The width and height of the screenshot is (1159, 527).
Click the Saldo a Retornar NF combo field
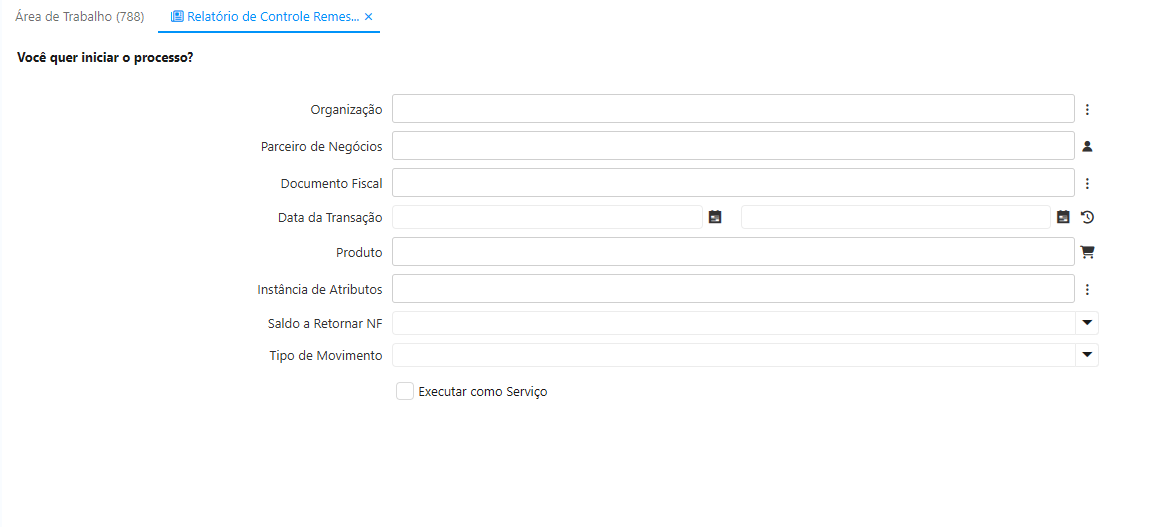[734, 323]
